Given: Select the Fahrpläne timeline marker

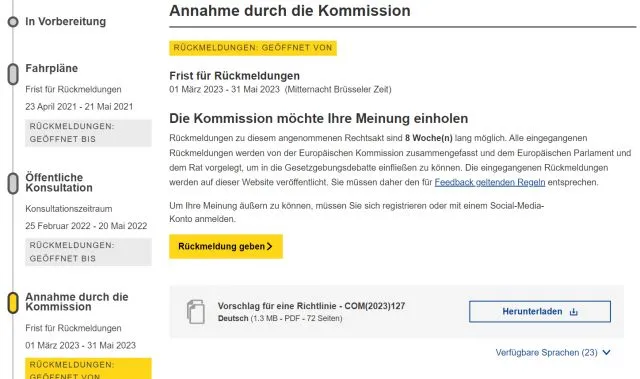Looking at the screenshot, I should (13, 74).
